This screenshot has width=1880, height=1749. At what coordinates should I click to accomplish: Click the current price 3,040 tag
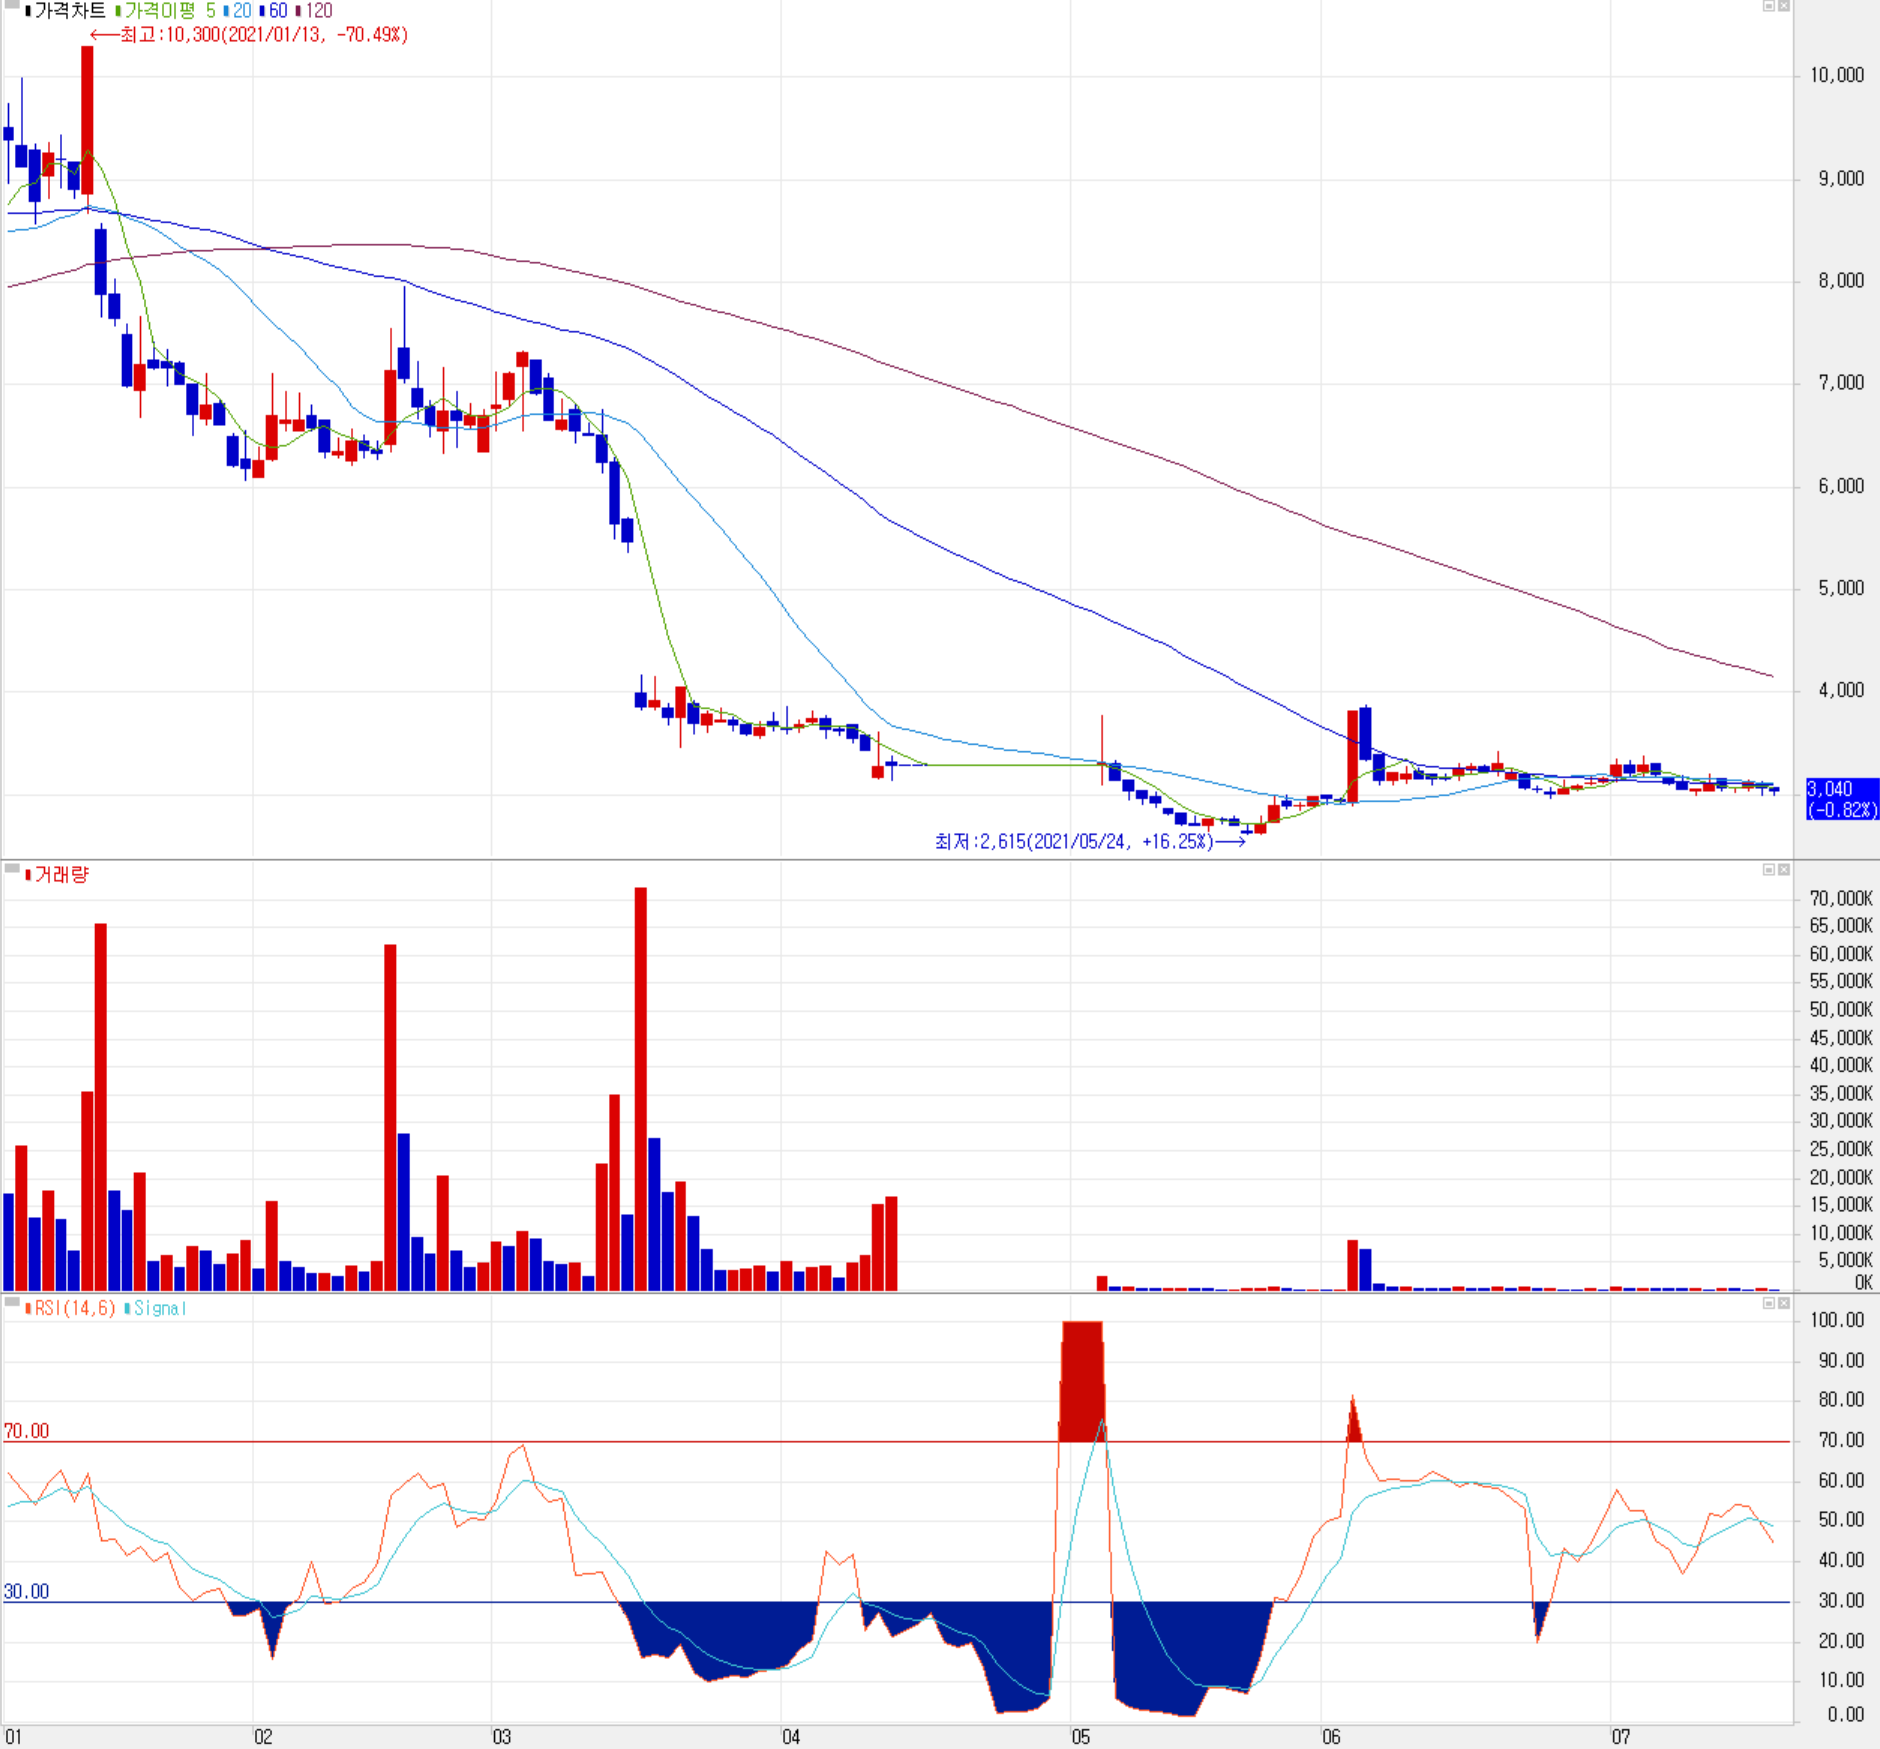click(x=1842, y=799)
